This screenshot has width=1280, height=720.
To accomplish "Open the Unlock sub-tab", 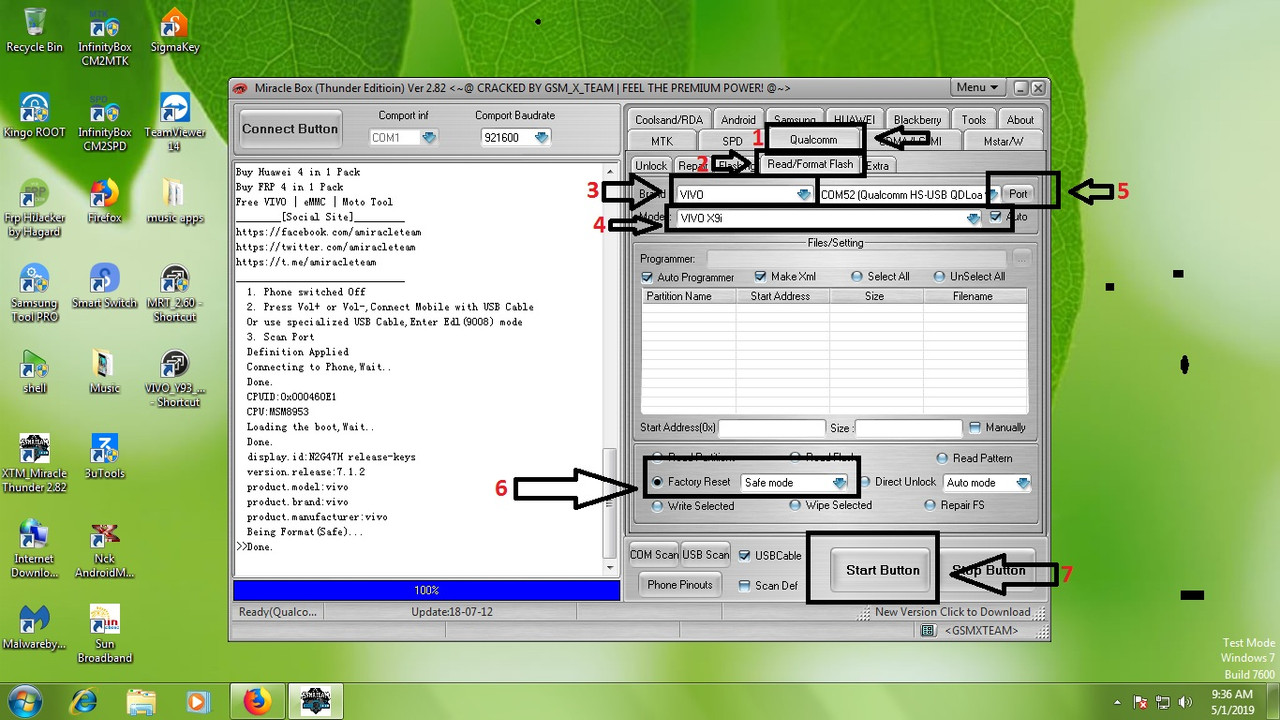I will point(651,166).
